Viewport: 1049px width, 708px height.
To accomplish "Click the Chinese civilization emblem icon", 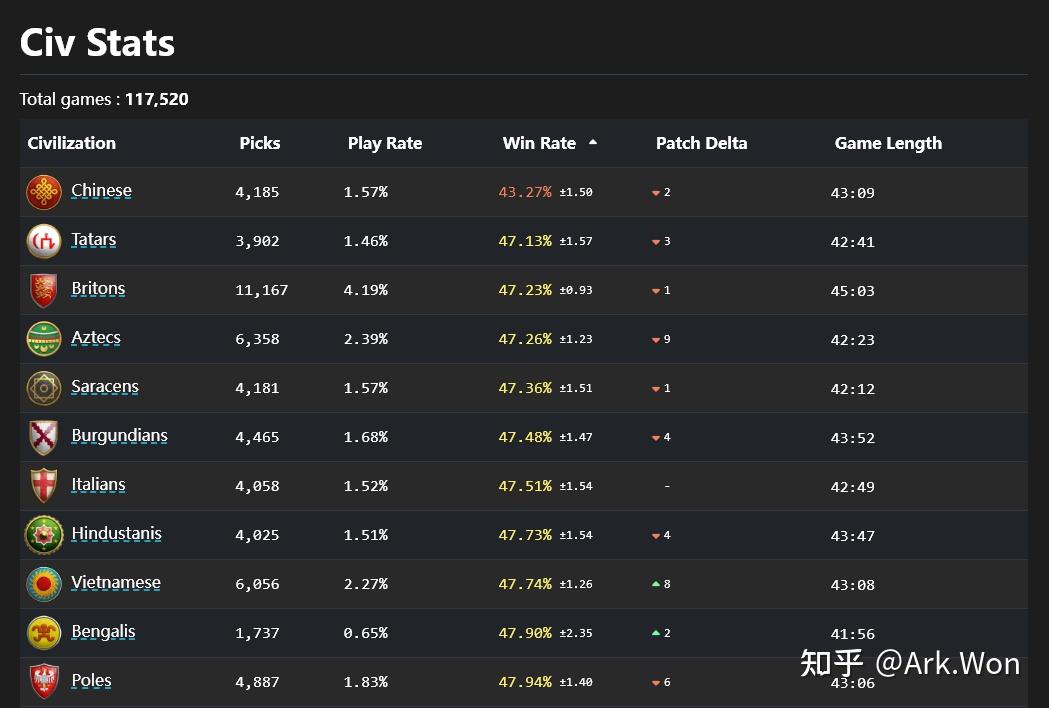I will pyautogui.click(x=44, y=192).
